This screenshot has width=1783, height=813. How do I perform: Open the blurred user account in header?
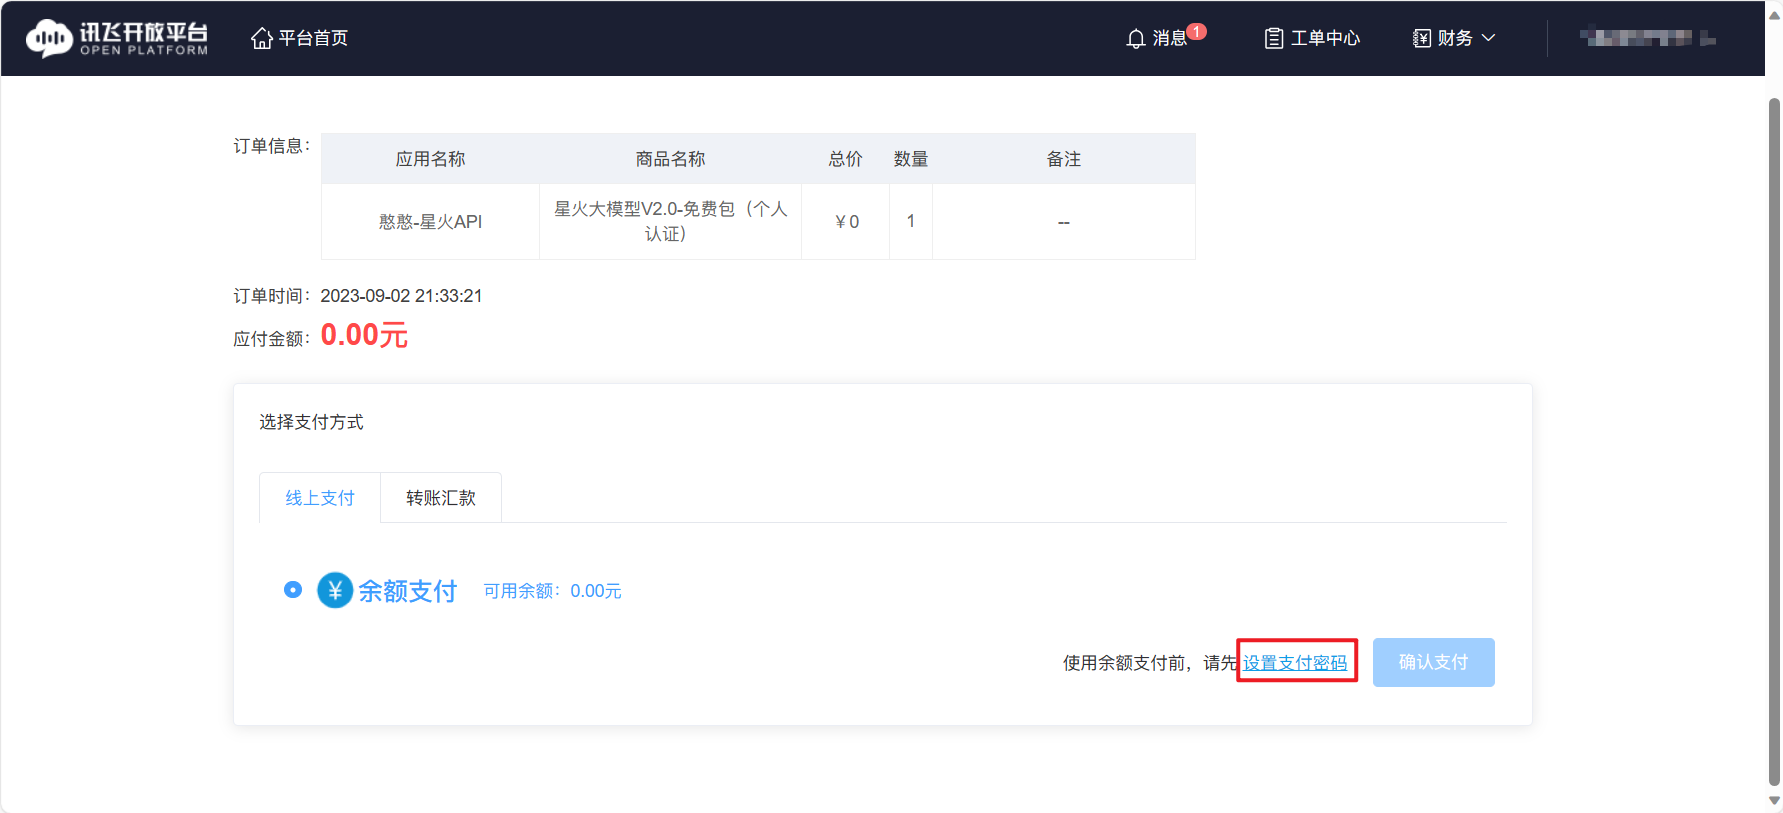[x=1646, y=38]
